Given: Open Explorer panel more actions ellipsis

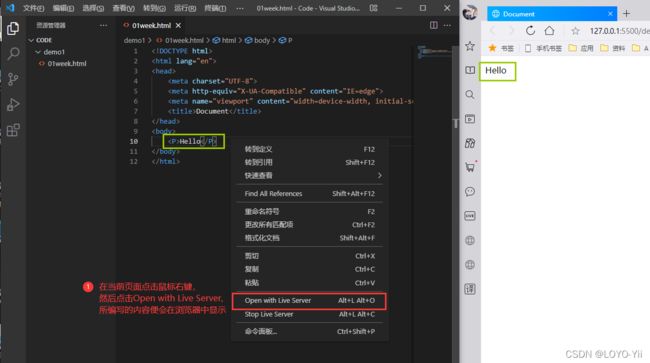Looking at the screenshot, I should click(104, 25).
